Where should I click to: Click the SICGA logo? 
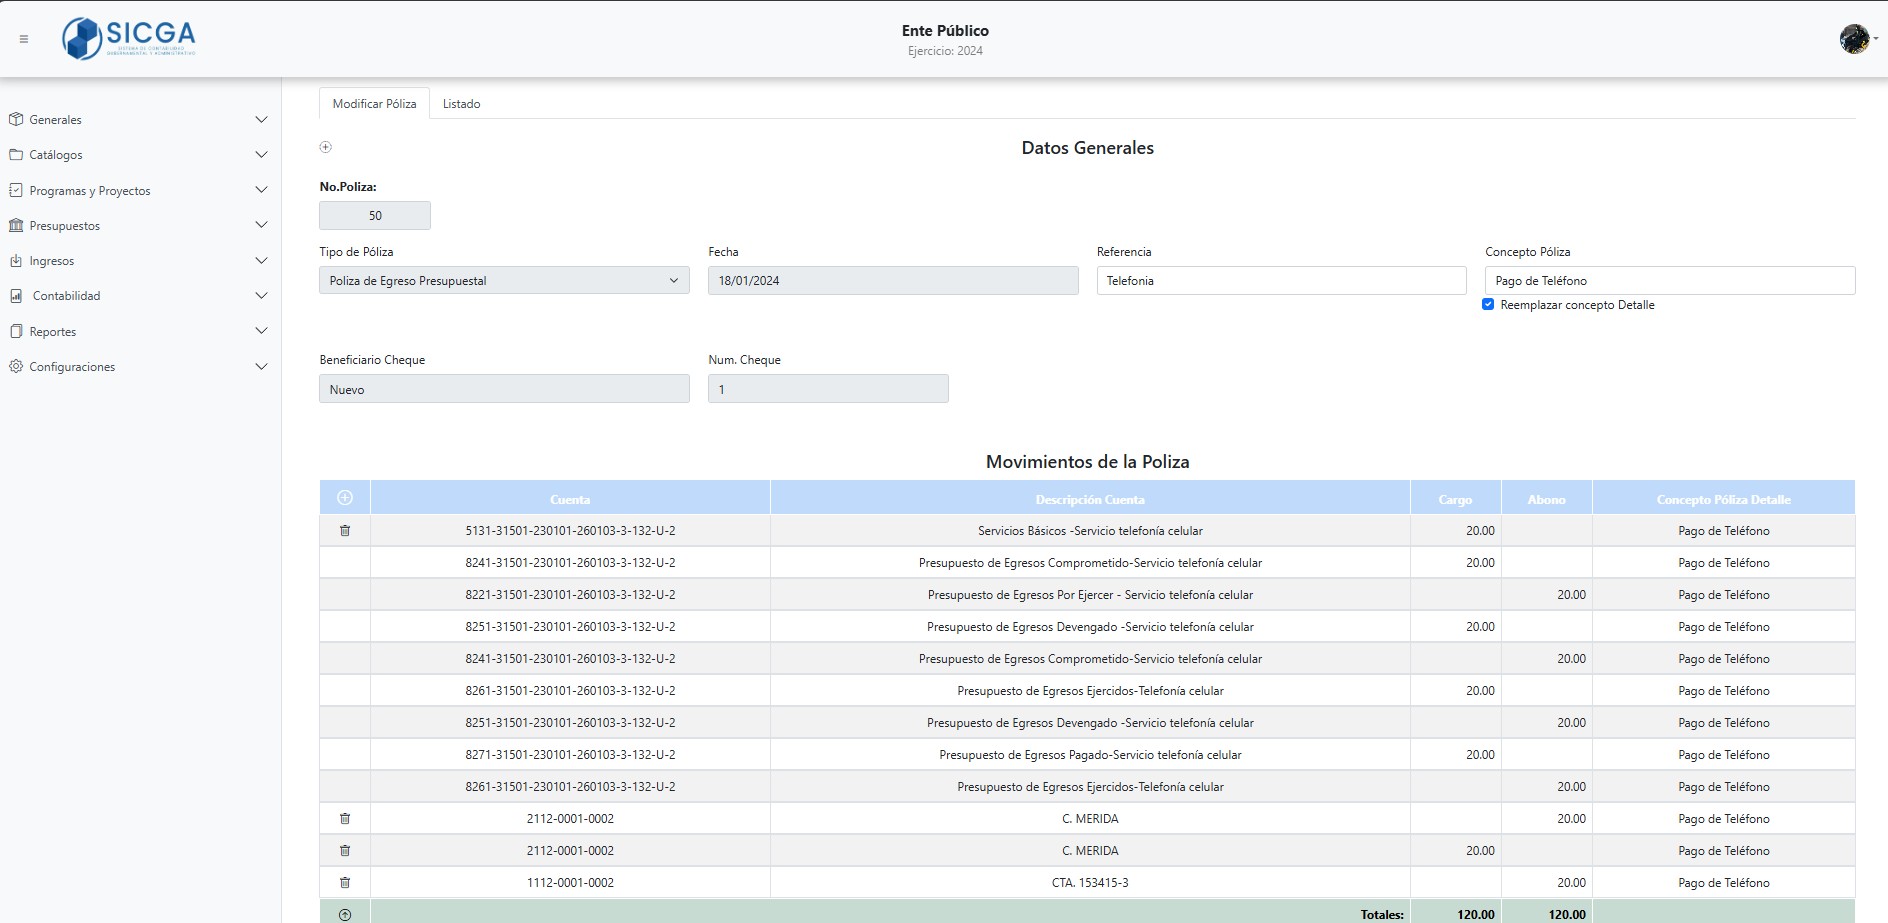coord(129,39)
